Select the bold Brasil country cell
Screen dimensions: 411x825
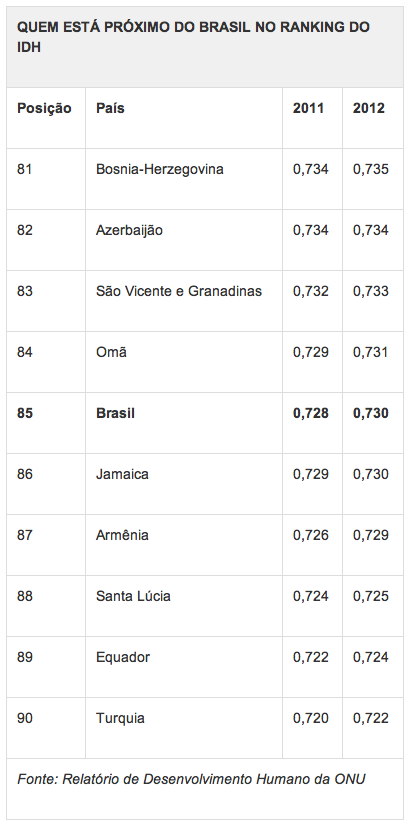click(115, 413)
